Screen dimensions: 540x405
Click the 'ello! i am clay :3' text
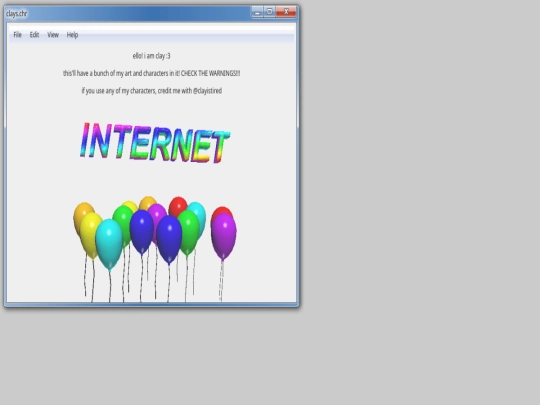(x=152, y=56)
